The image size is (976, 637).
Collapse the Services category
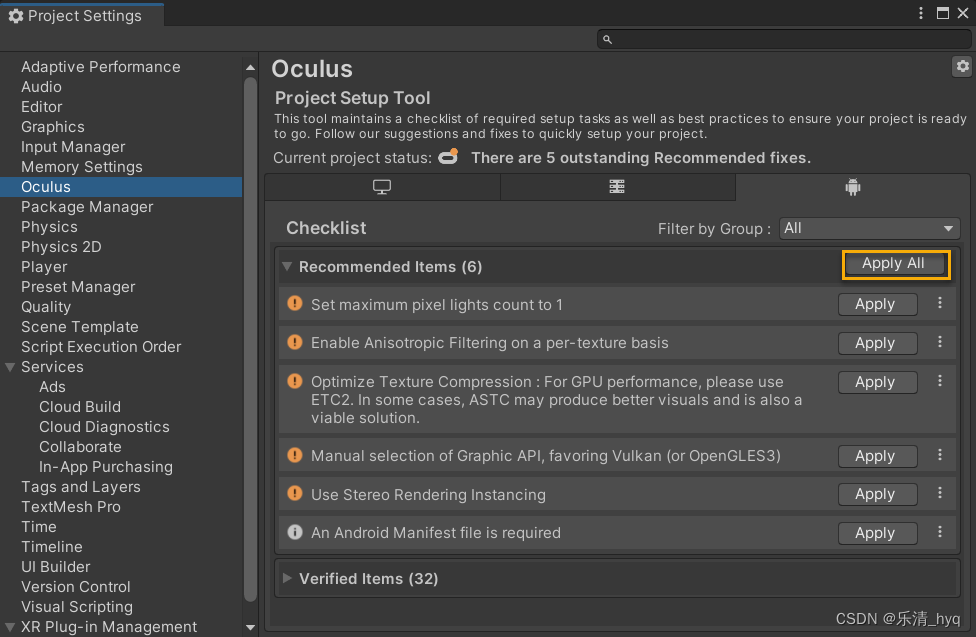point(10,367)
